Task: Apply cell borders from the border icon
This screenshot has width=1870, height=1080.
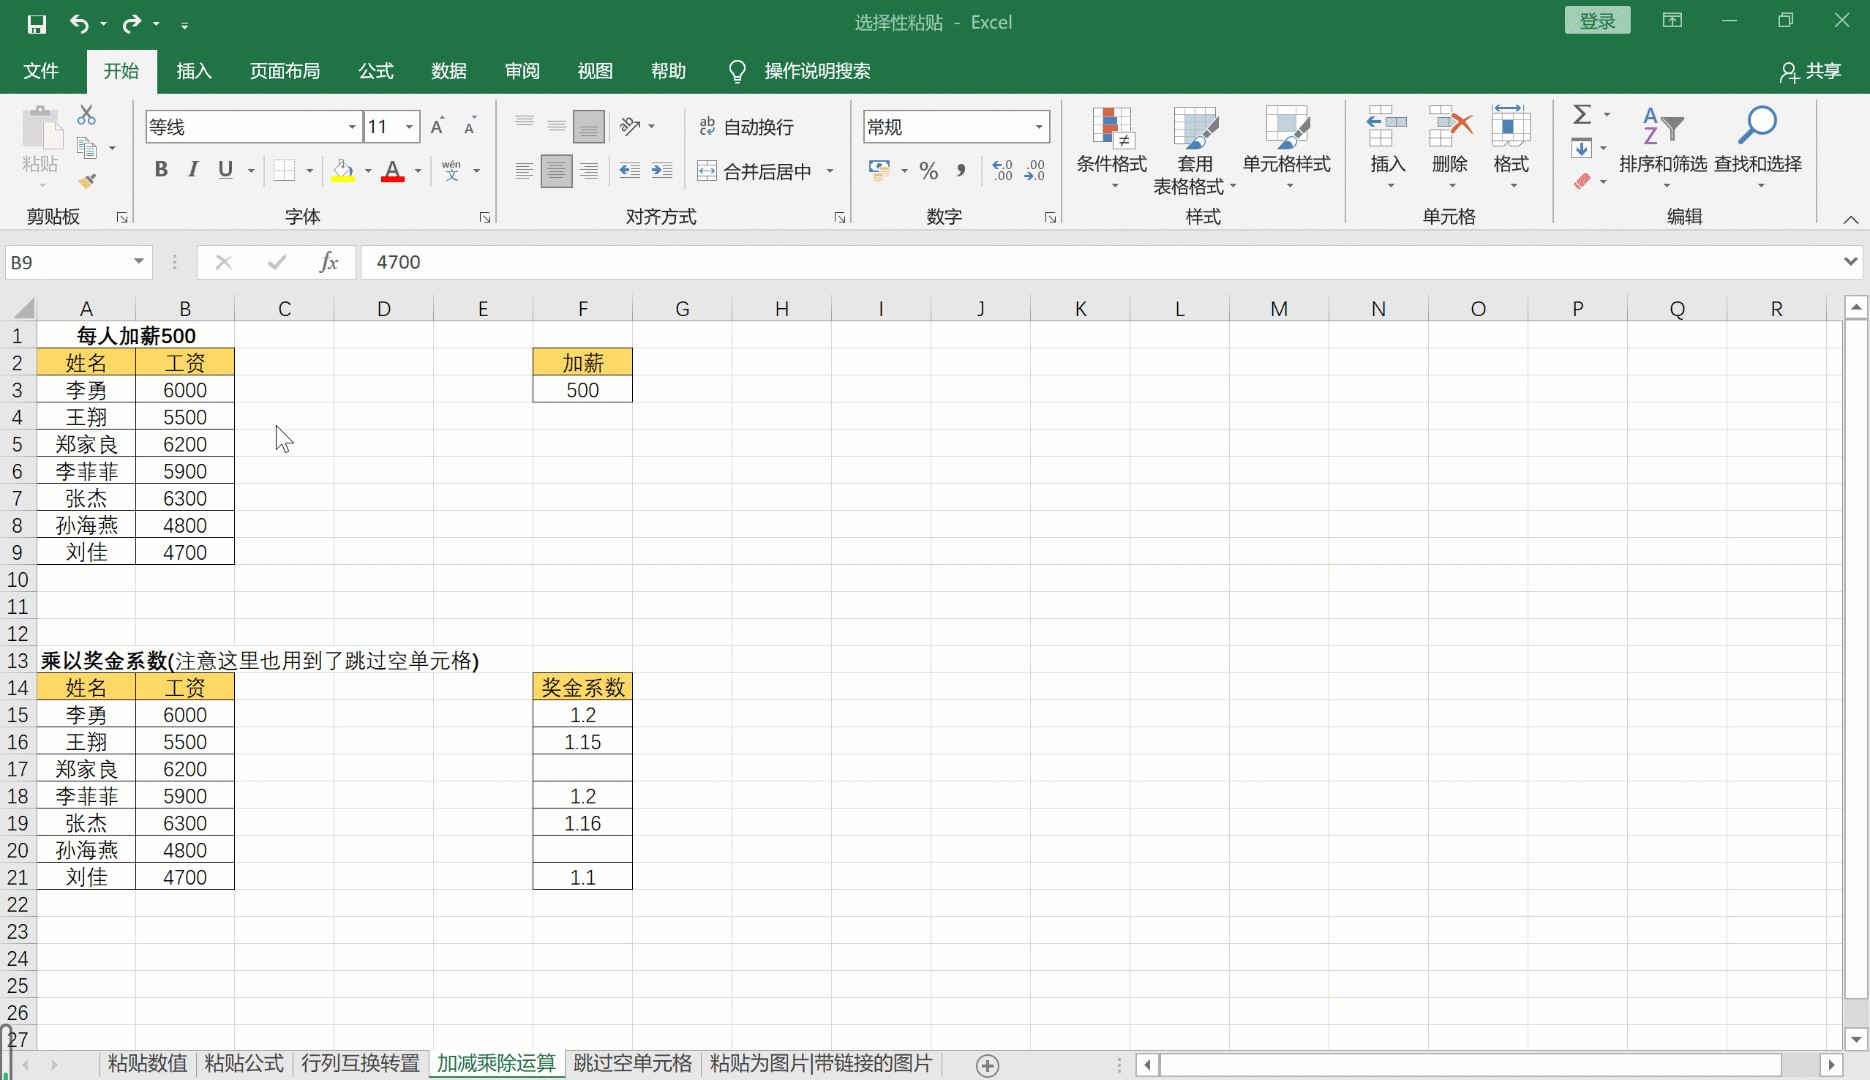Action: [x=284, y=170]
